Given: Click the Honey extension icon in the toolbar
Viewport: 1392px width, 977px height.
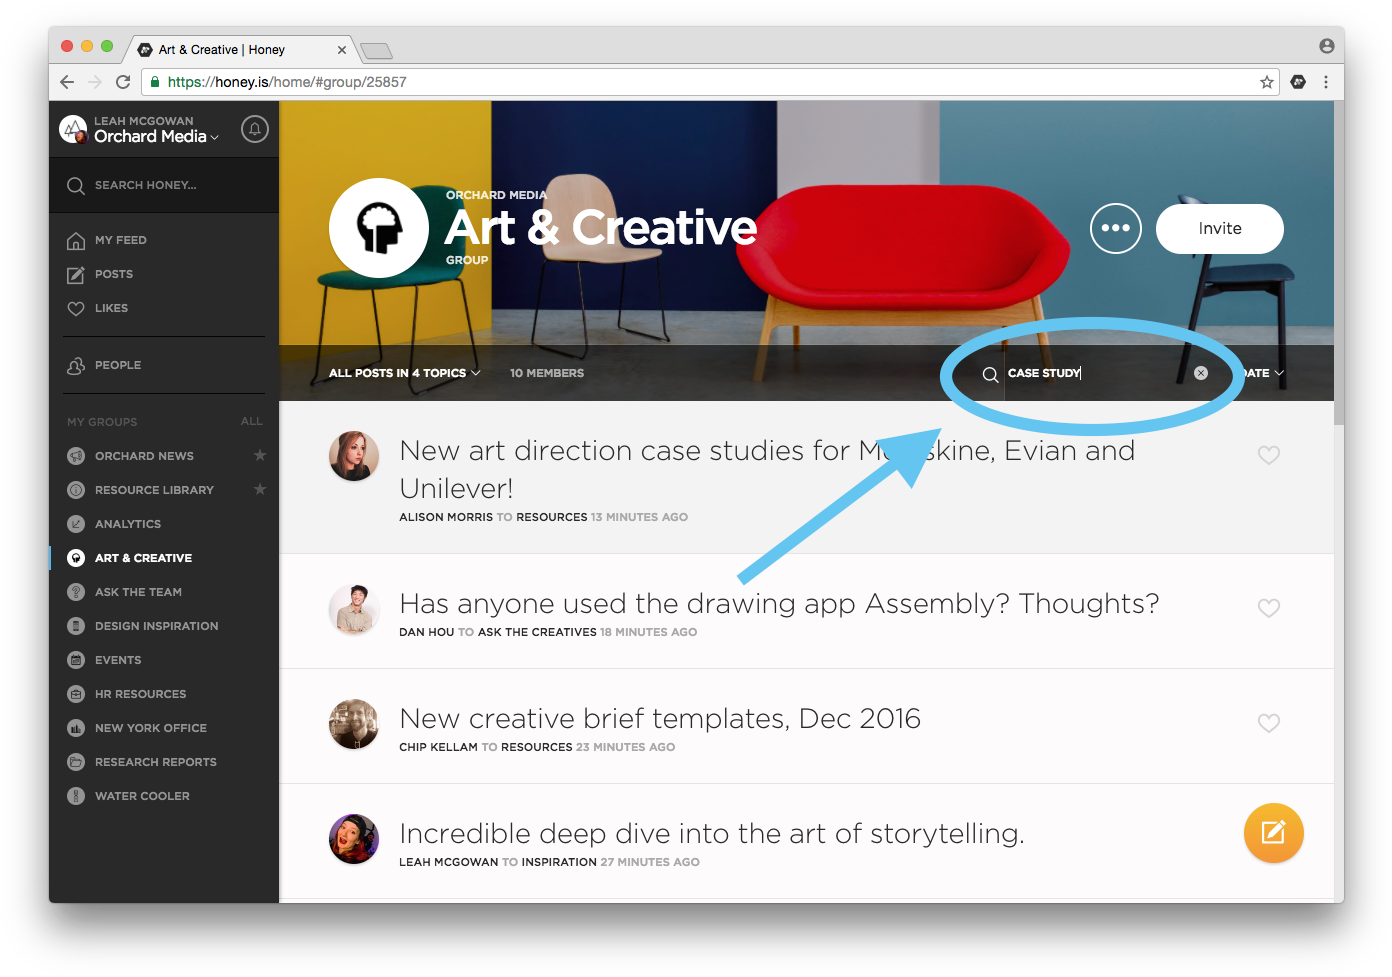Looking at the screenshot, I should coord(1298,82).
